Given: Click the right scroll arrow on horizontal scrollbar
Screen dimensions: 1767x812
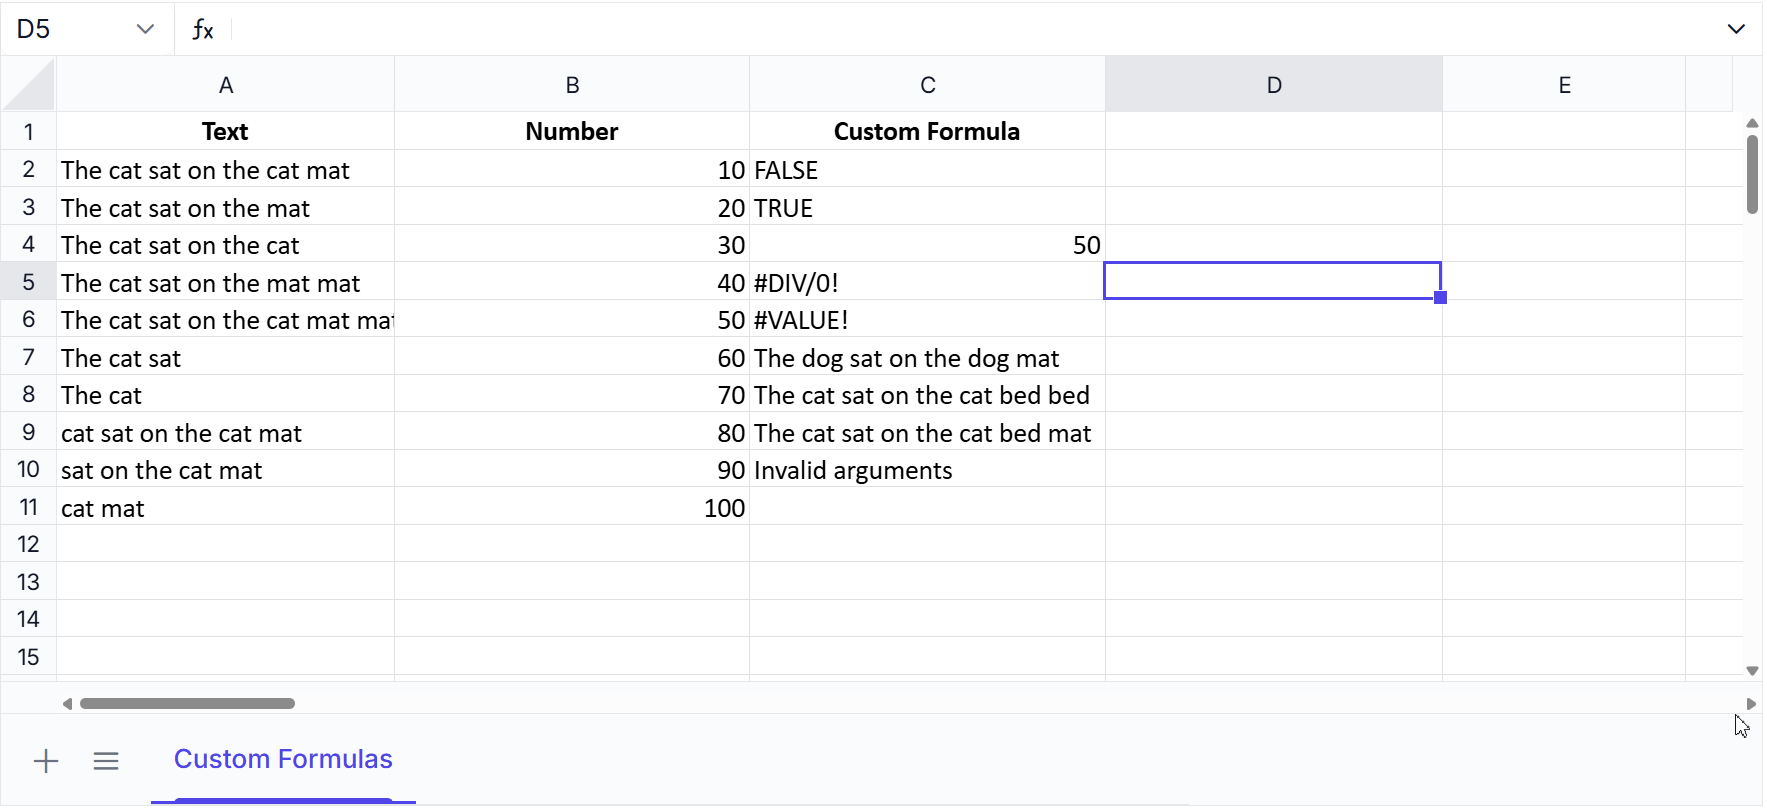Looking at the screenshot, I should tap(1753, 703).
